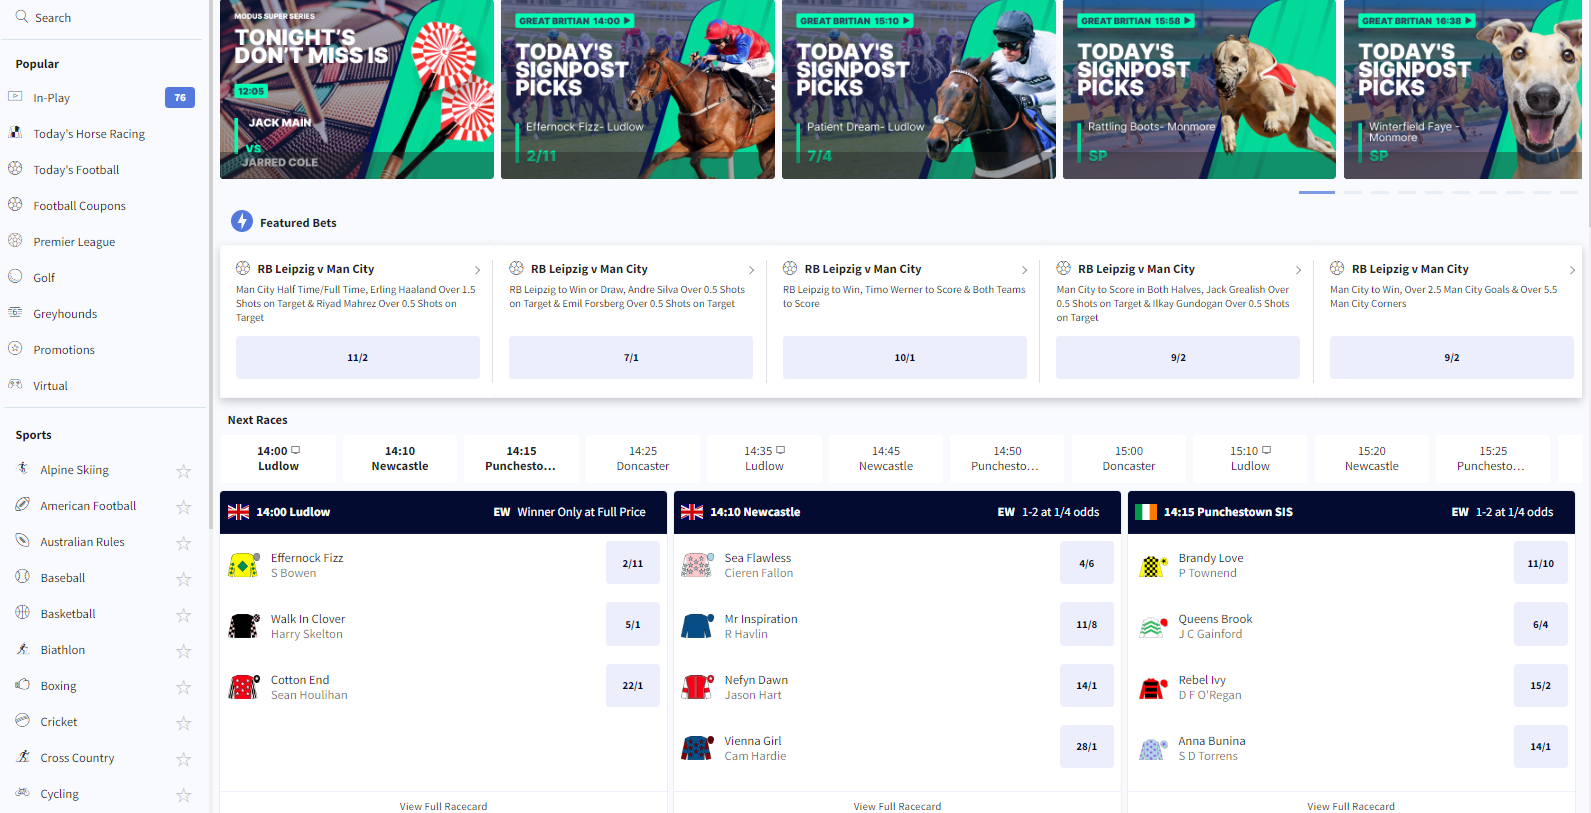The height and width of the screenshot is (813, 1591).
Task: Expand last featured bet card chevron
Action: point(1572,270)
